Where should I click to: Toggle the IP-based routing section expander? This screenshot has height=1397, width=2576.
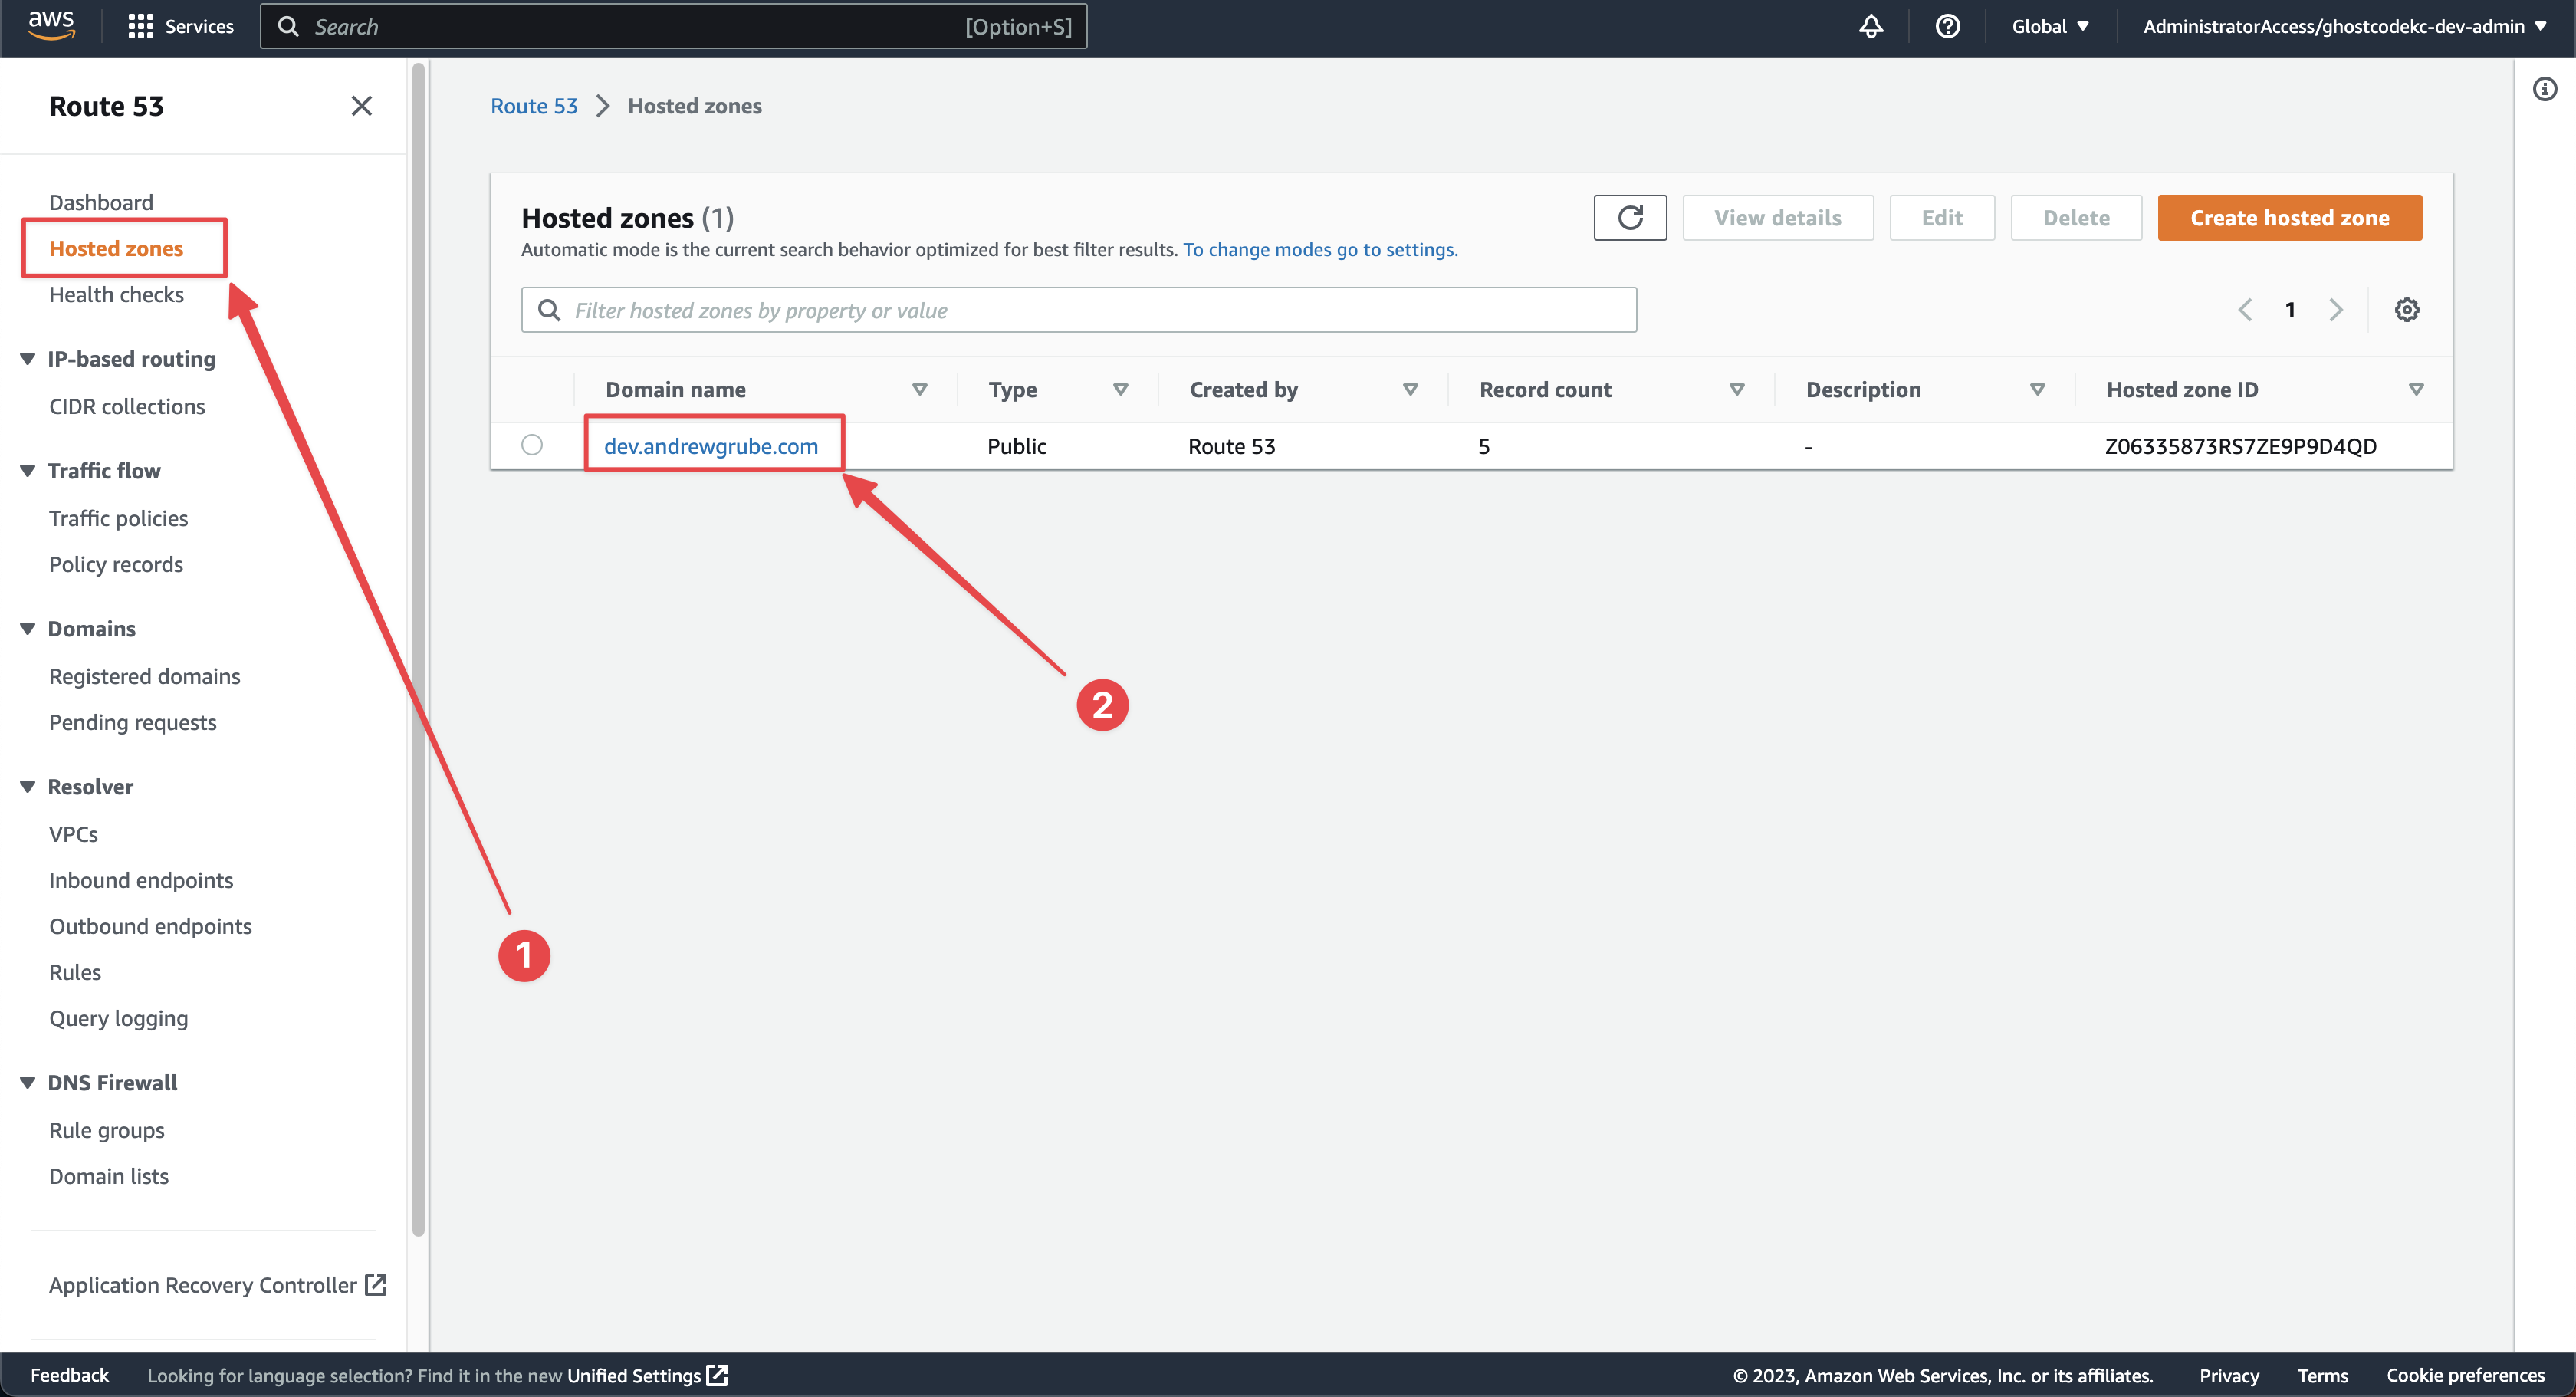point(29,358)
